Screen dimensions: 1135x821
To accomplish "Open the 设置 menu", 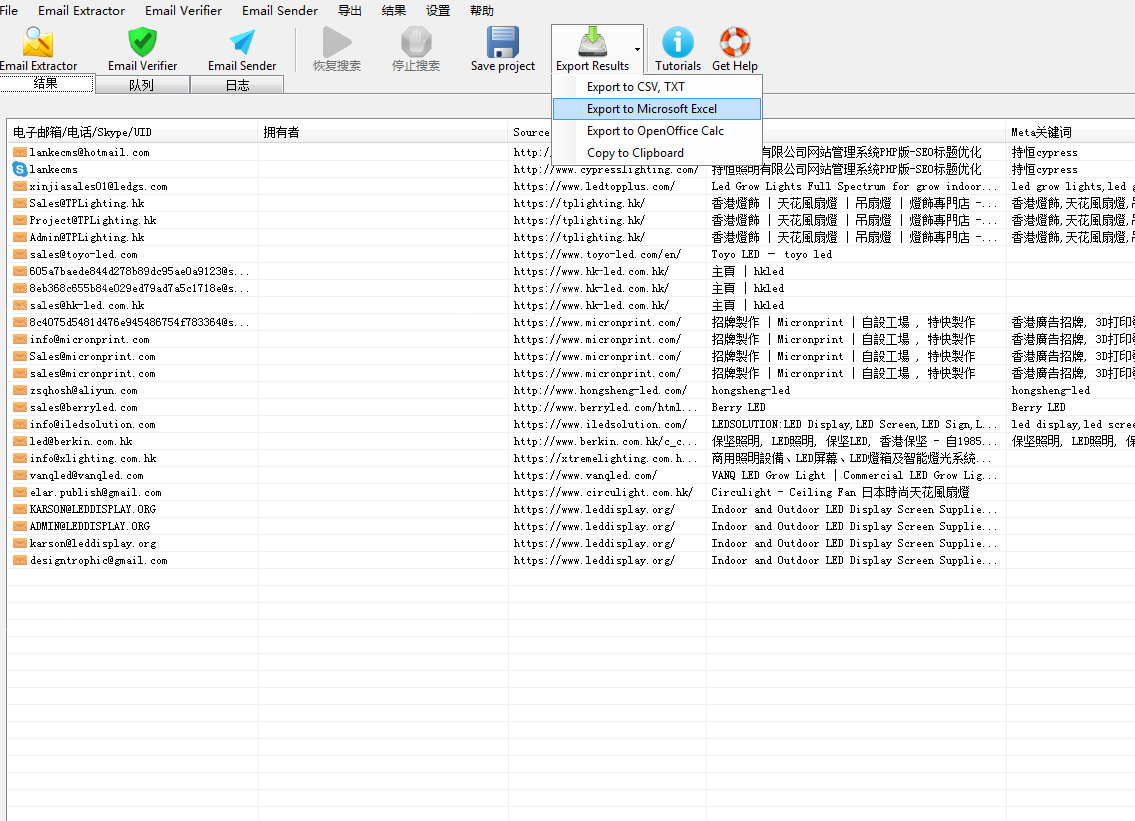I will point(437,11).
